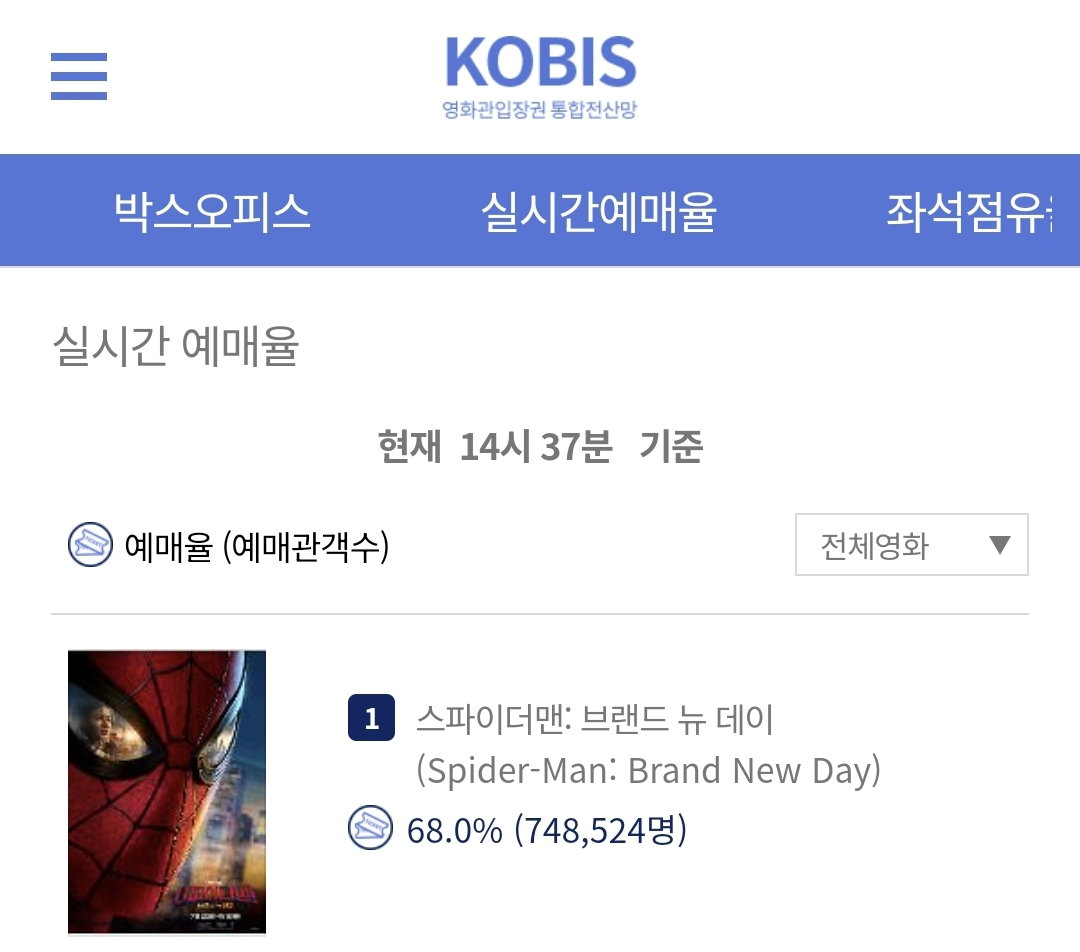Click the (Spider-Man: Brand New Day) English title
The width and height of the screenshot is (1080, 952).
[x=648, y=770]
